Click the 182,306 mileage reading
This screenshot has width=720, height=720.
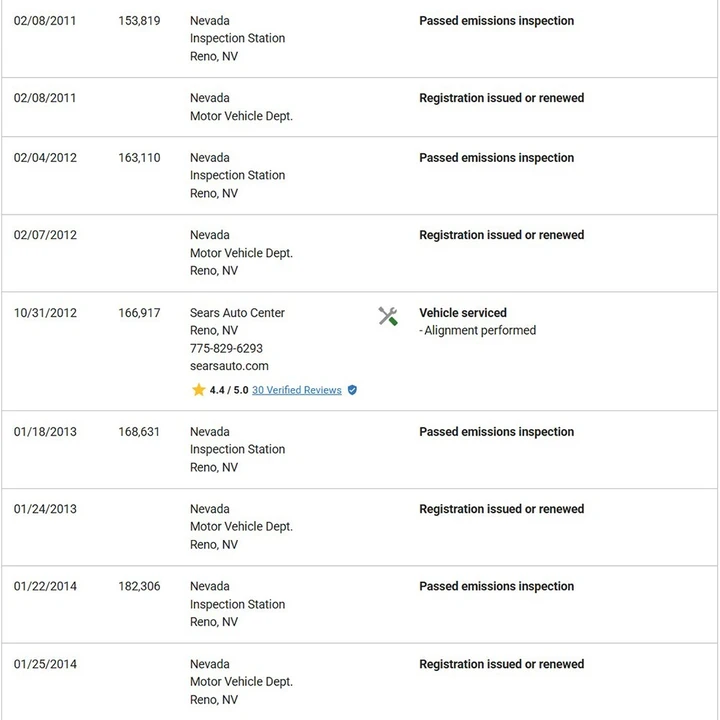pos(139,586)
